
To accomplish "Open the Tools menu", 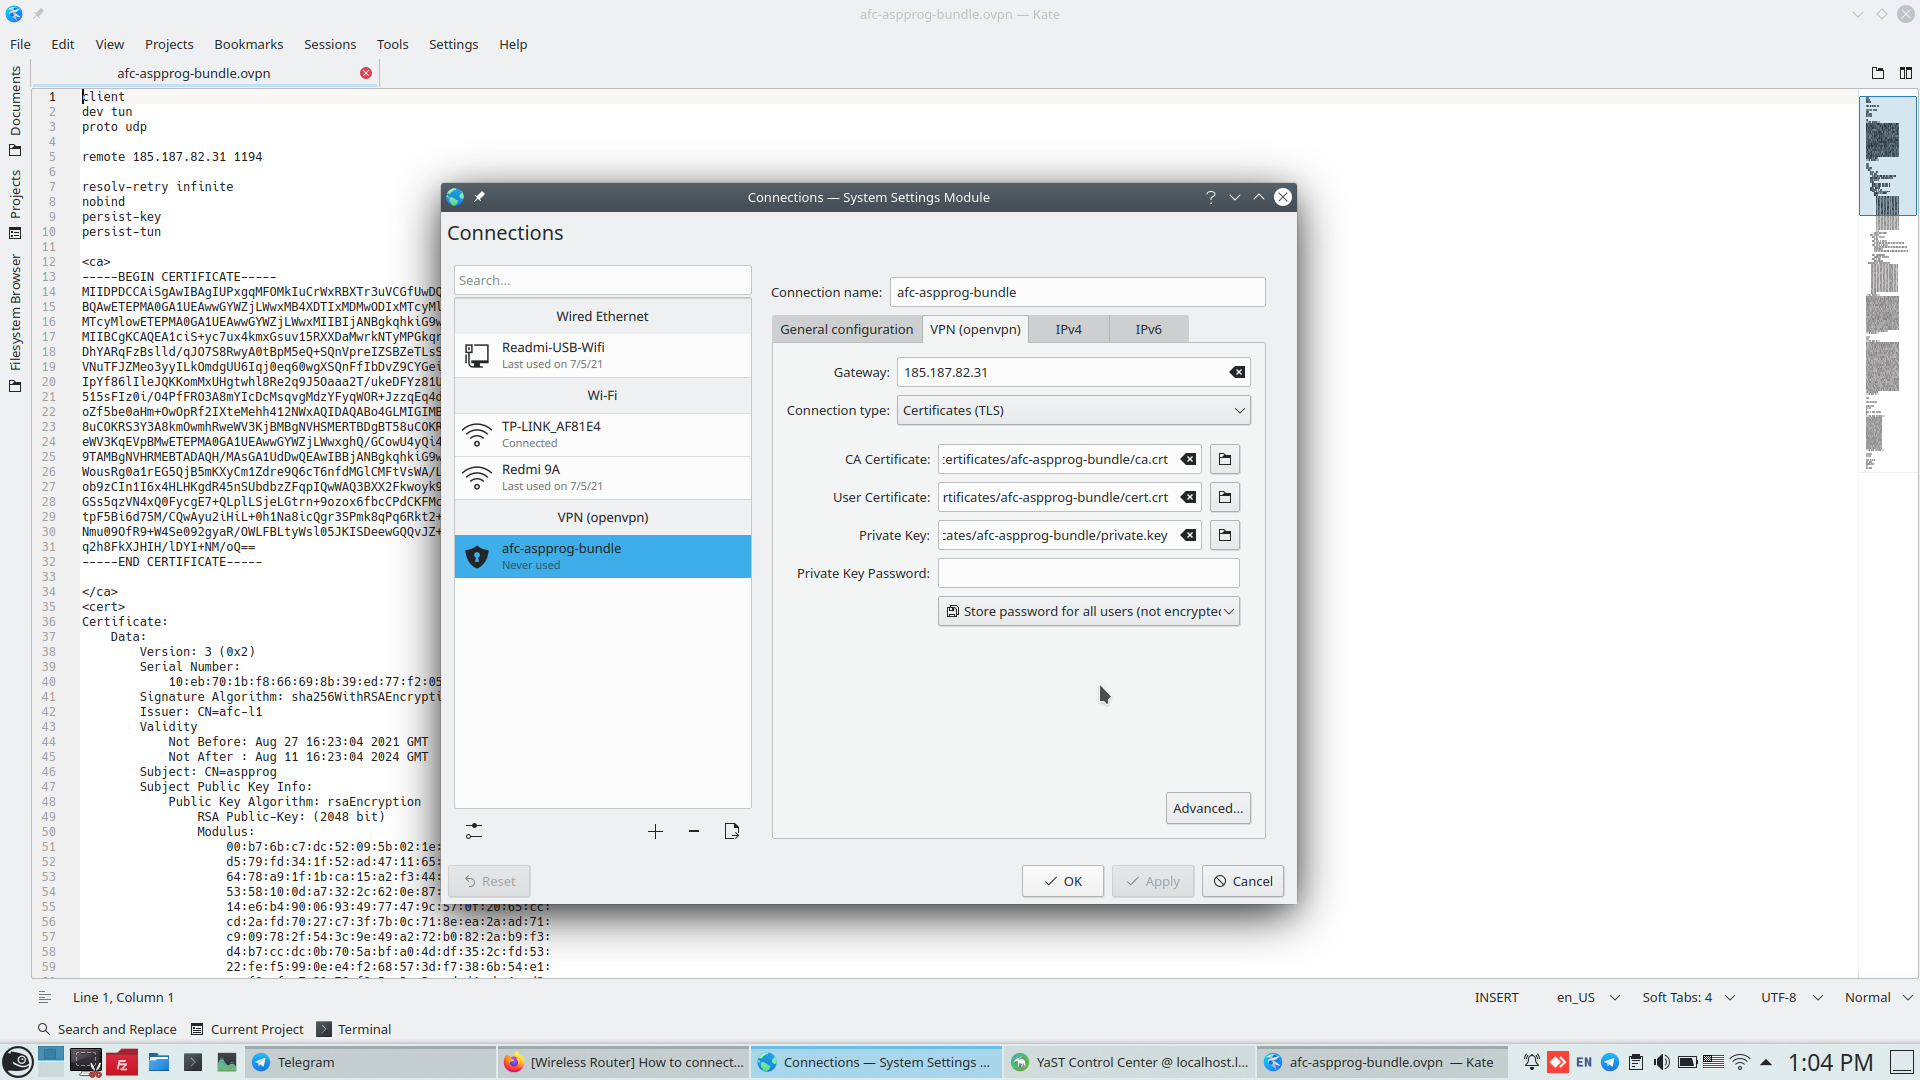I will 392,44.
